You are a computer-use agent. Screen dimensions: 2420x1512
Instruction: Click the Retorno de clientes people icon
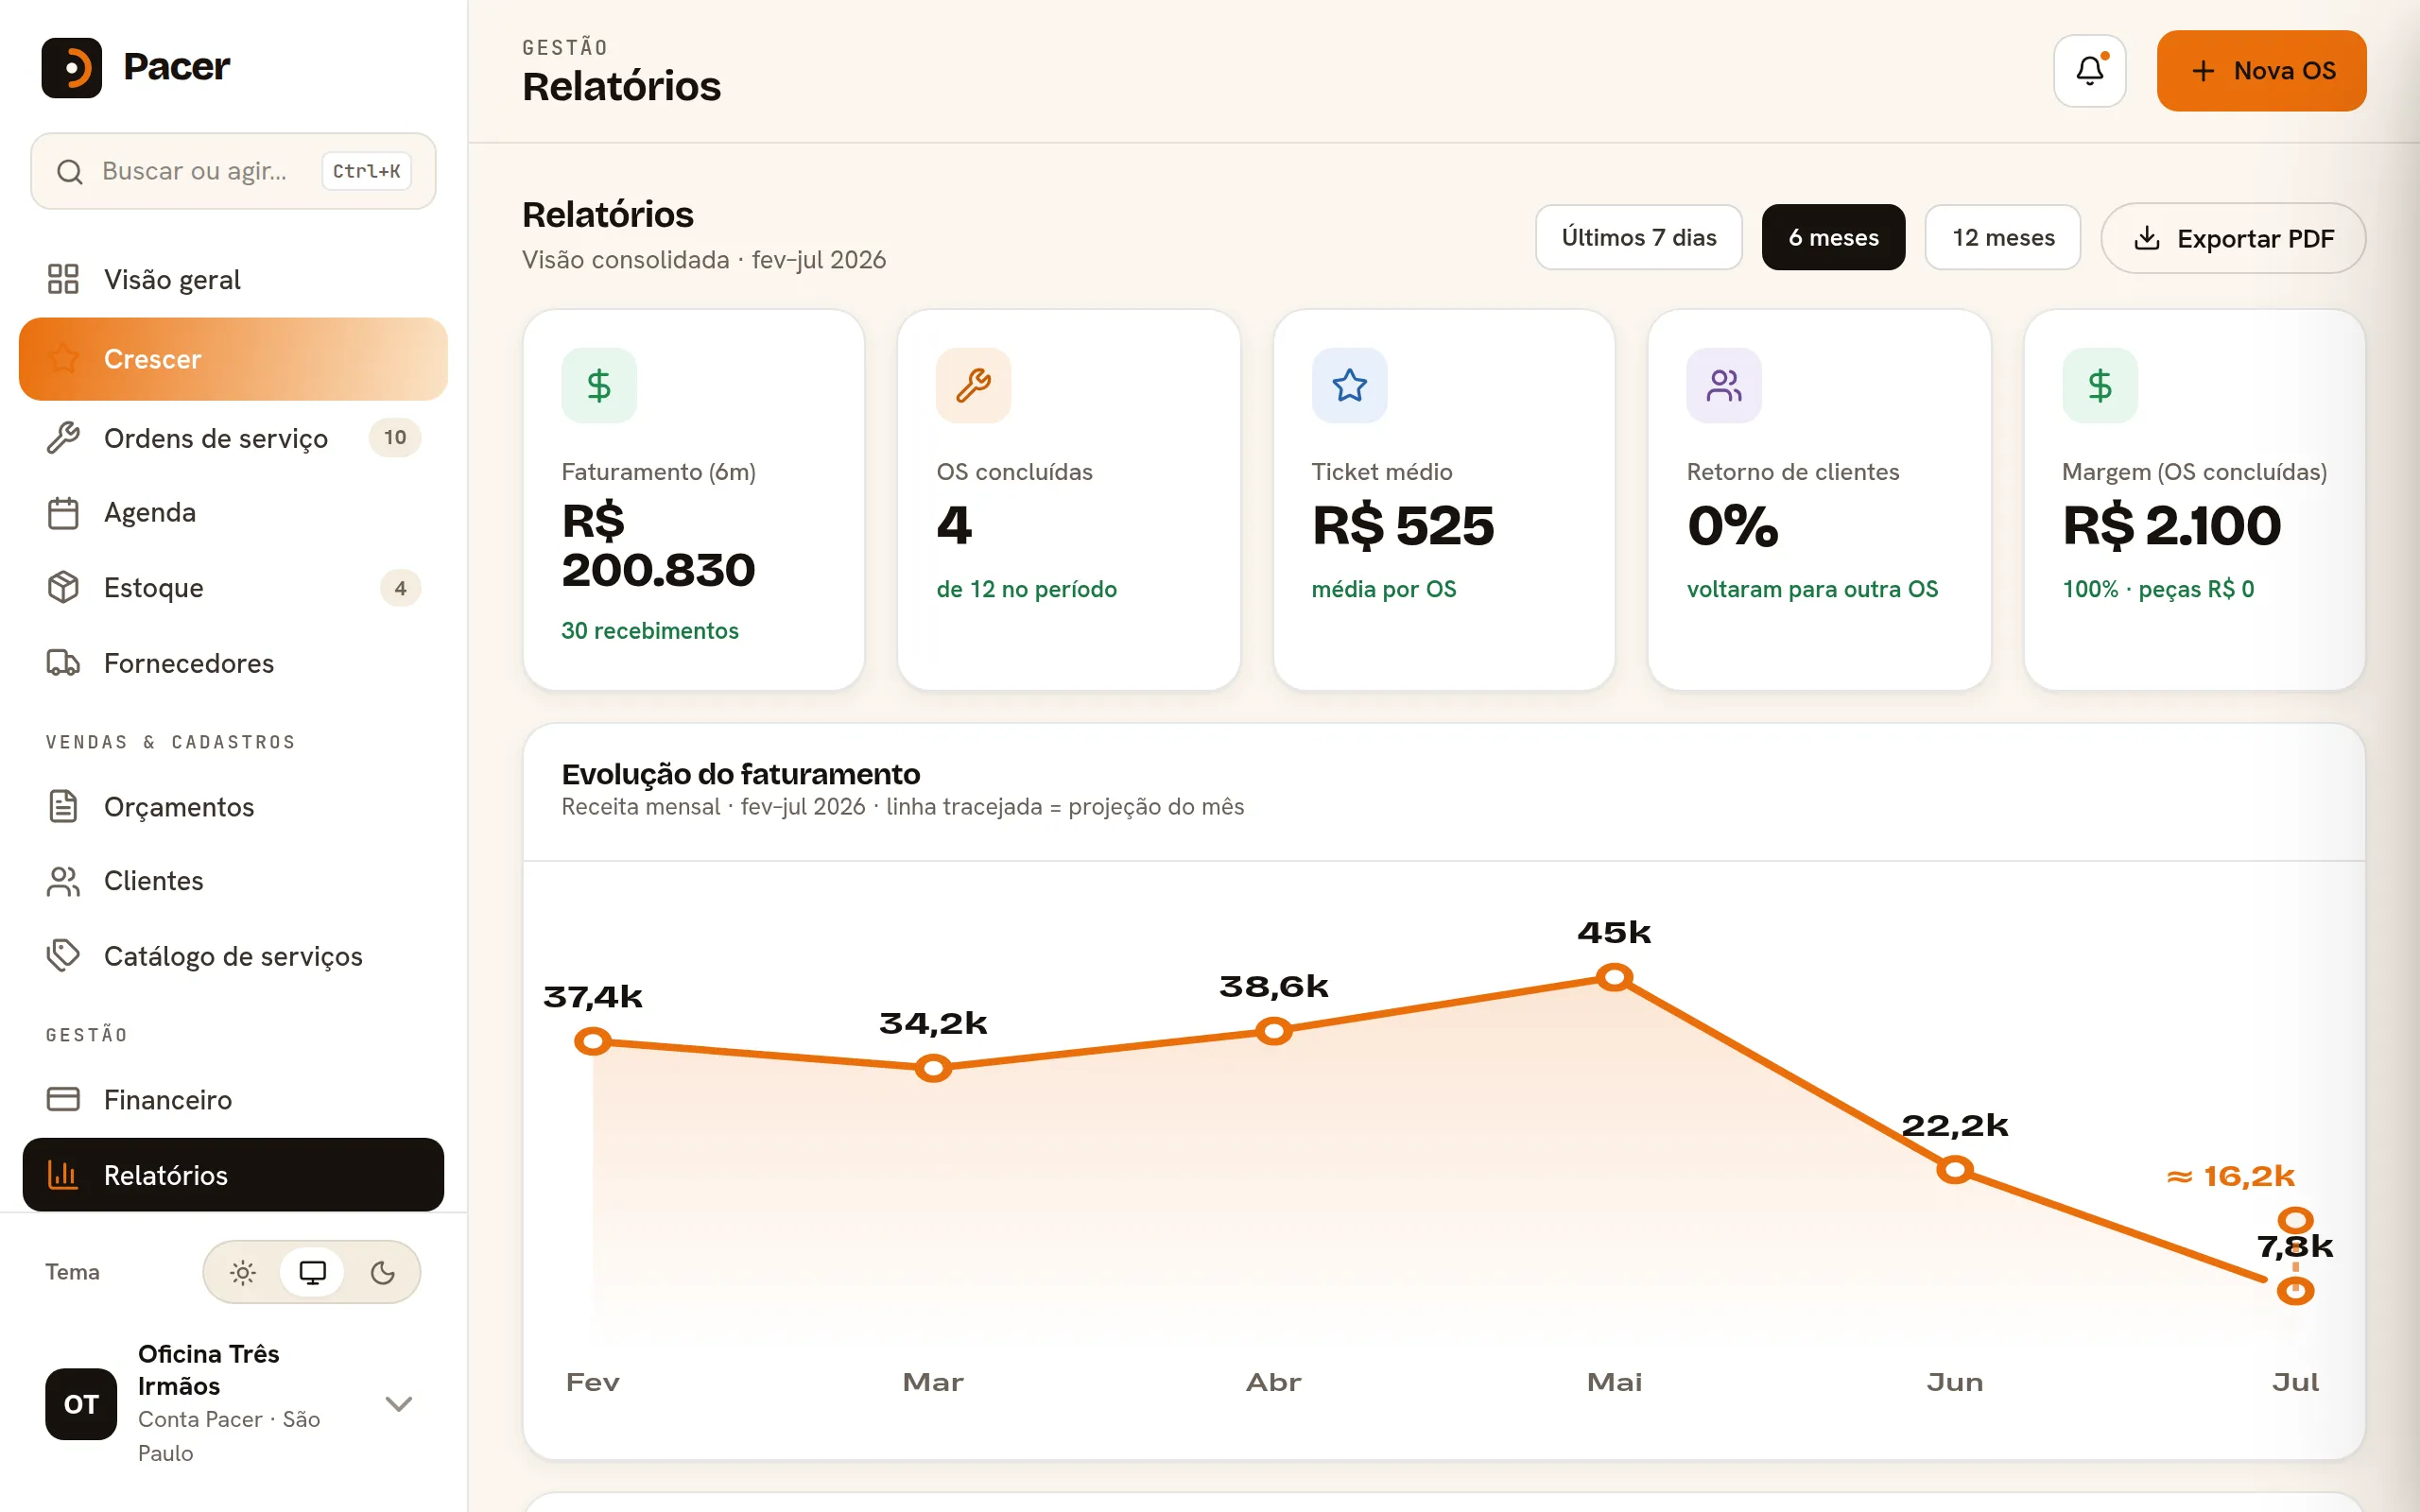point(1725,385)
